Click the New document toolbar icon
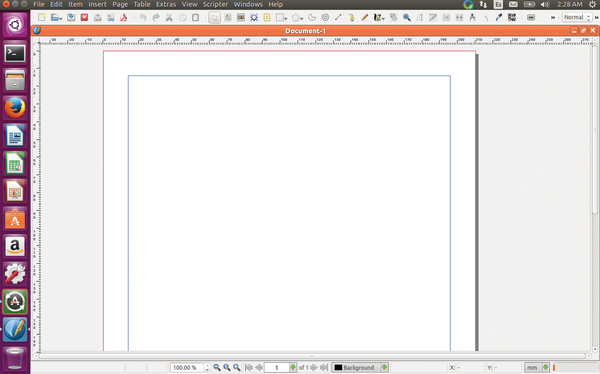 click(42, 18)
